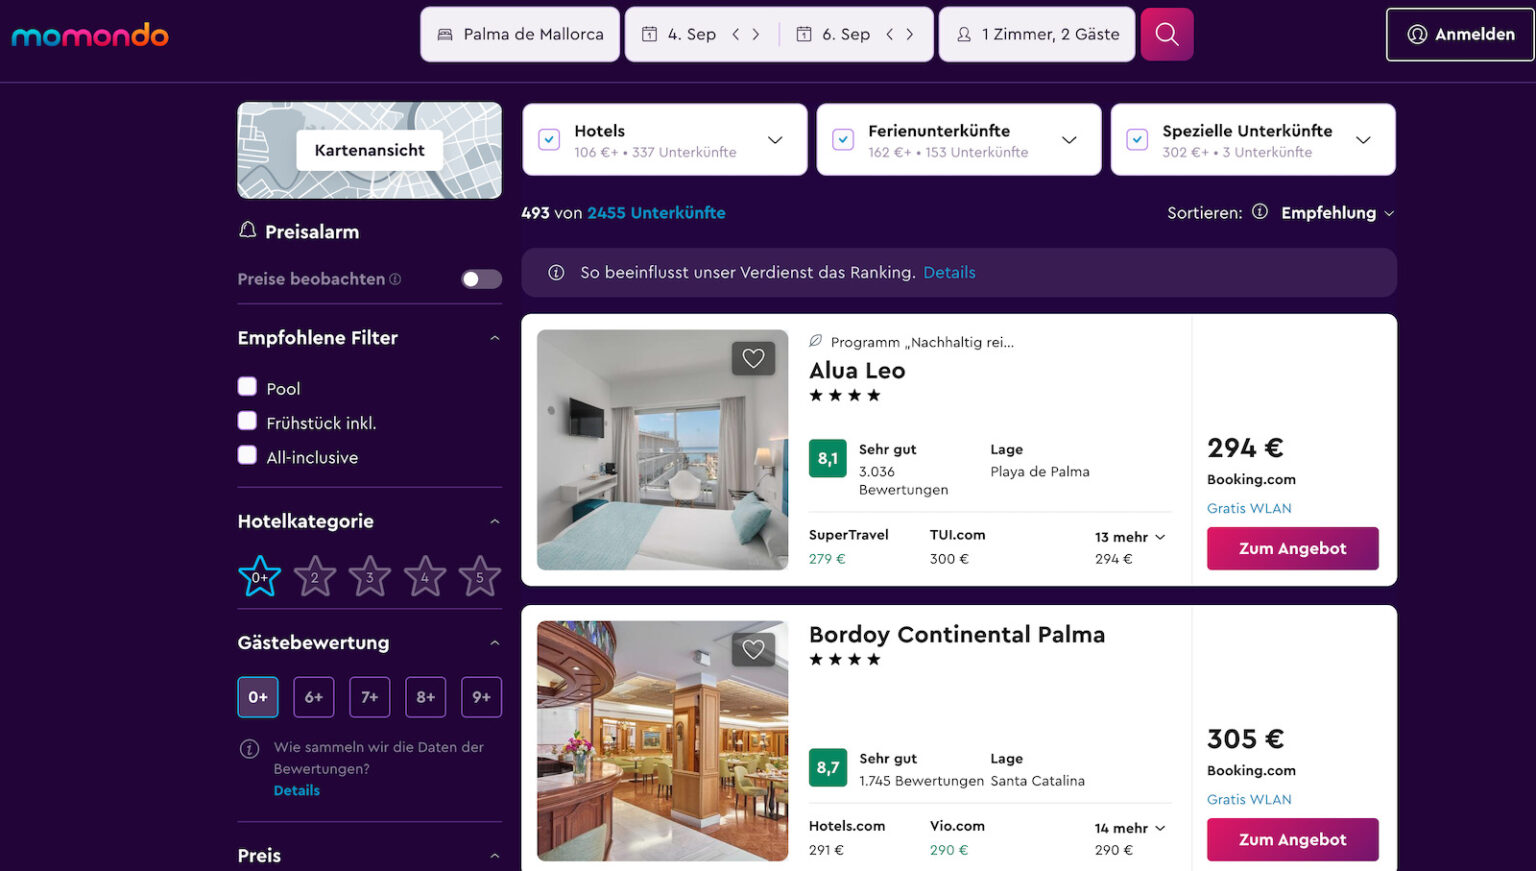
Task: Save Alua Leo with heart icon
Action: coord(753,358)
